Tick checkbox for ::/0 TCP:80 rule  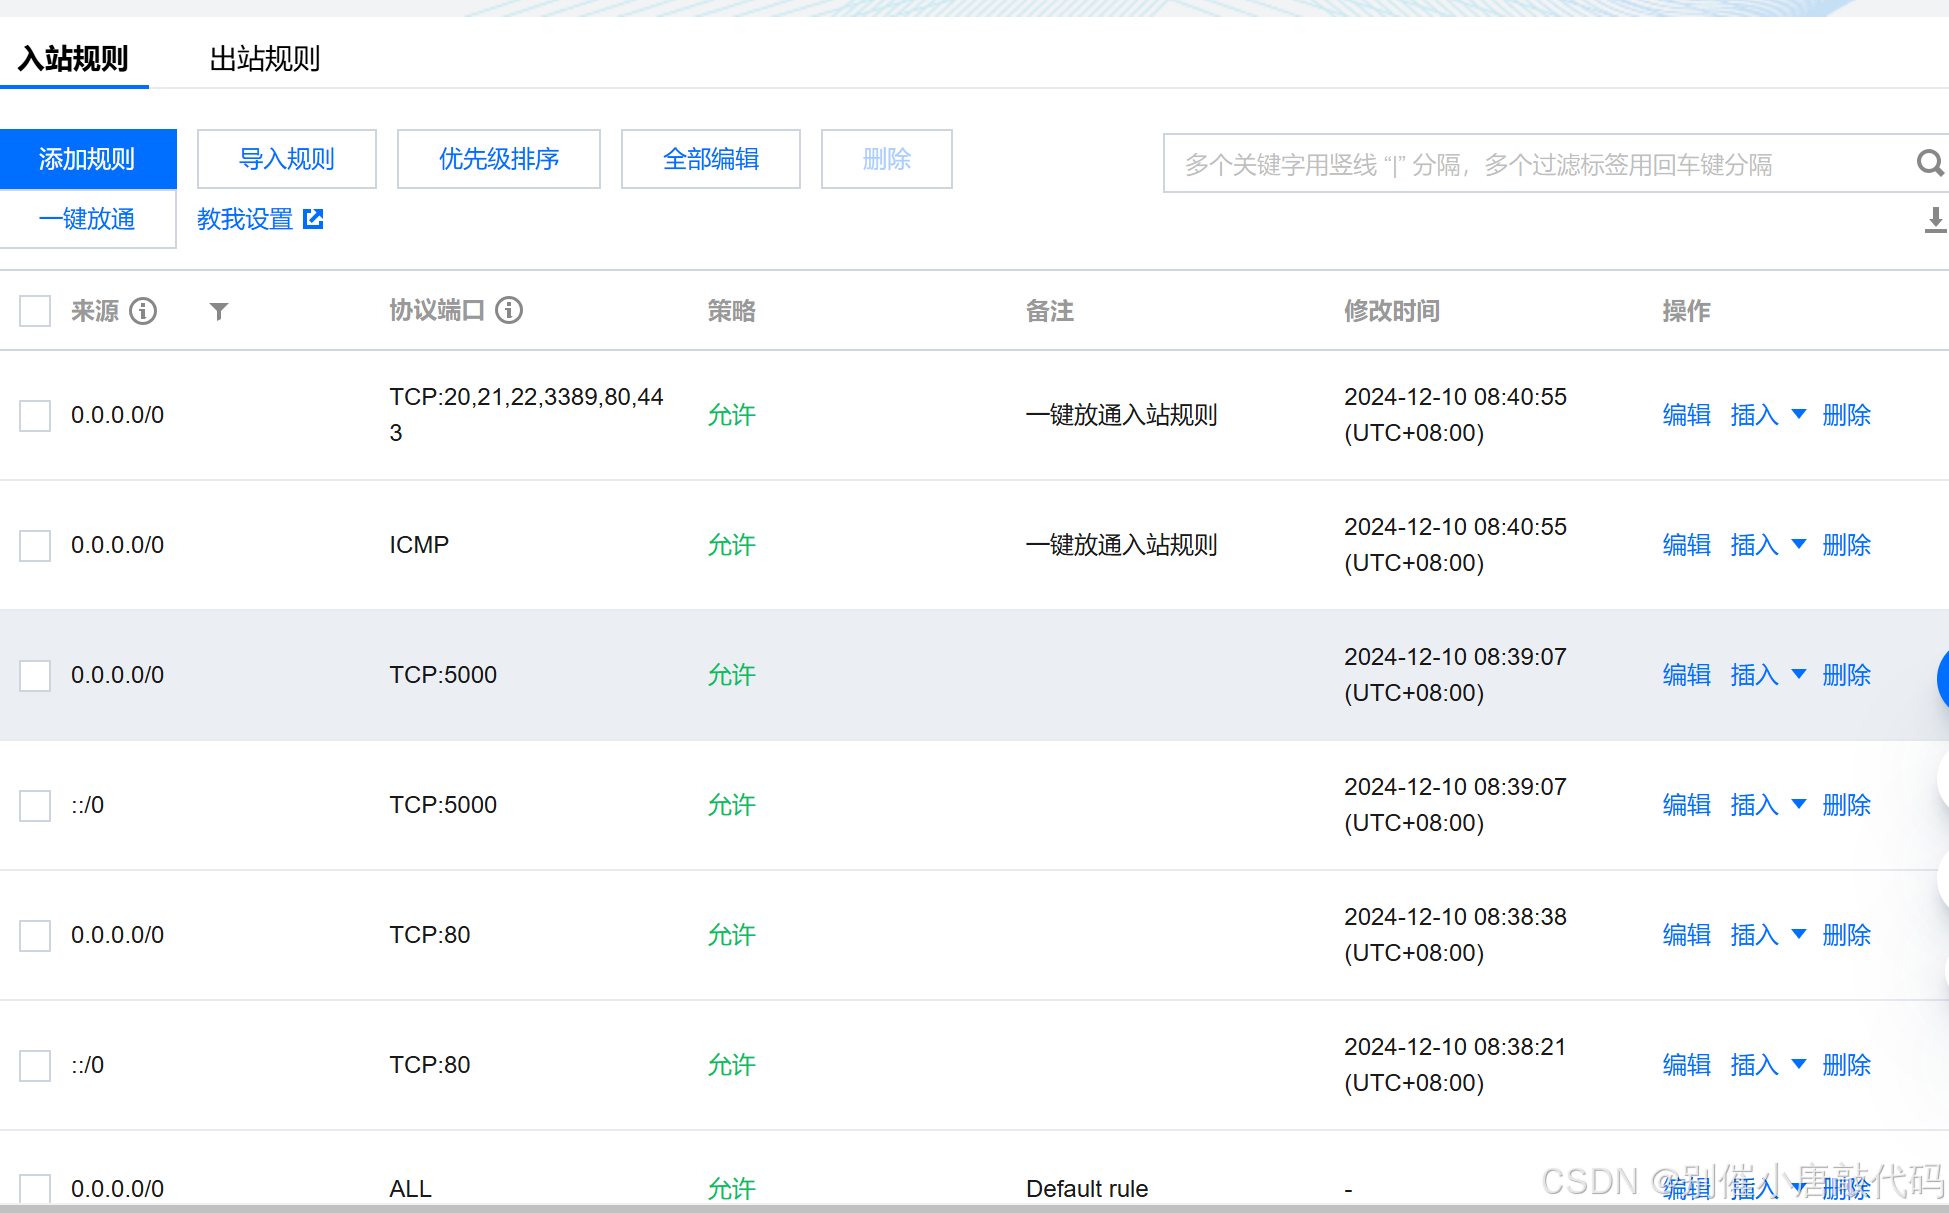35,1065
